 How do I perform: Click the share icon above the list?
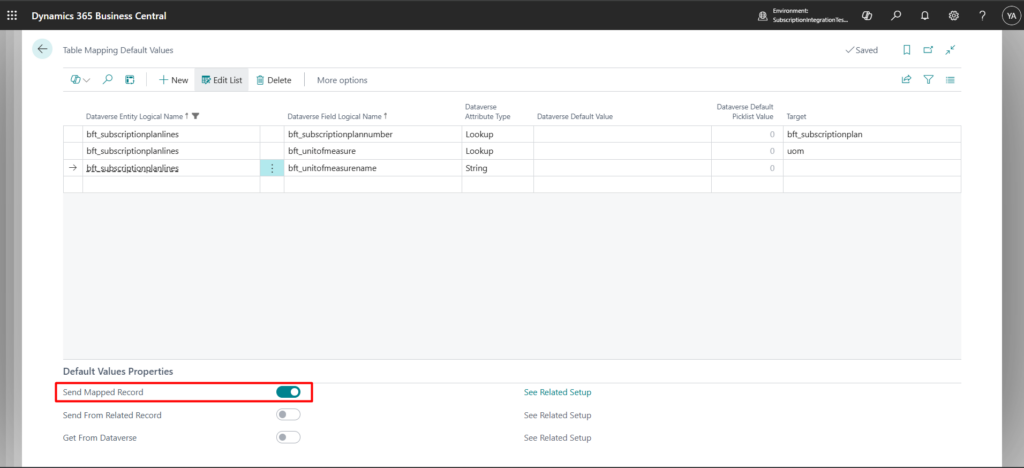point(906,80)
